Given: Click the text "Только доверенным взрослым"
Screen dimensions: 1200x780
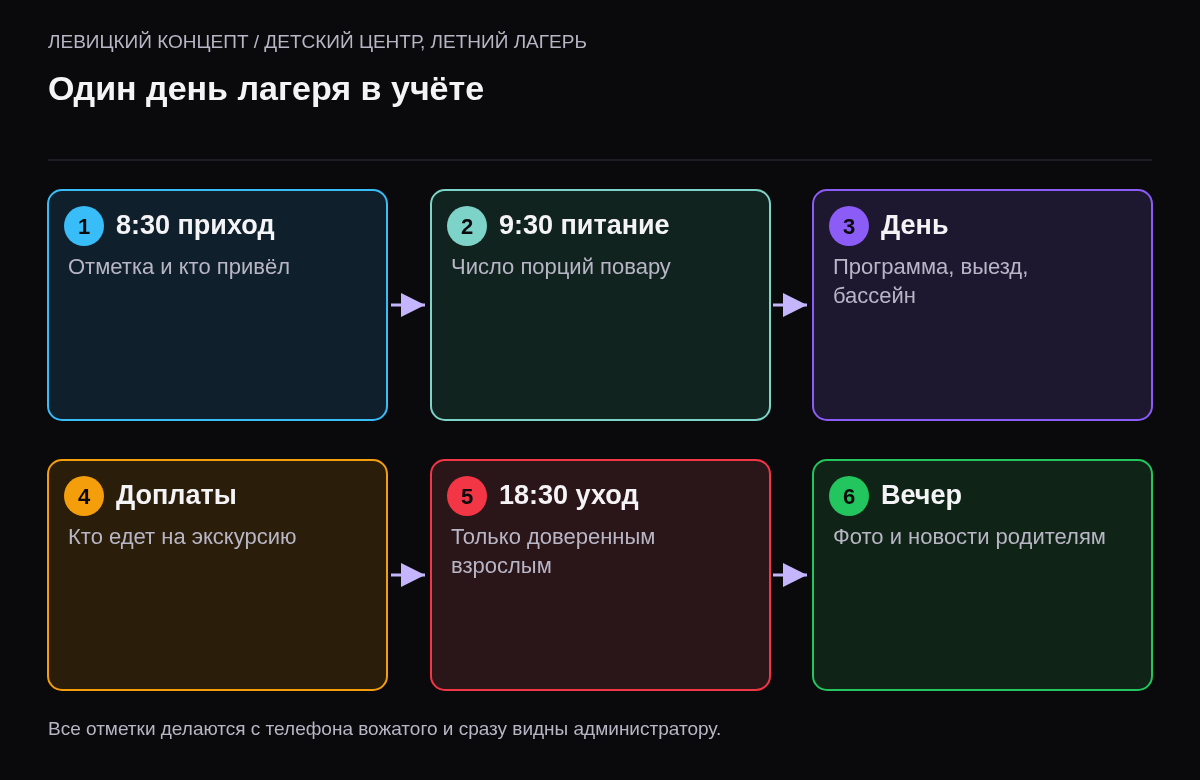Looking at the screenshot, I should click(553, 551).
